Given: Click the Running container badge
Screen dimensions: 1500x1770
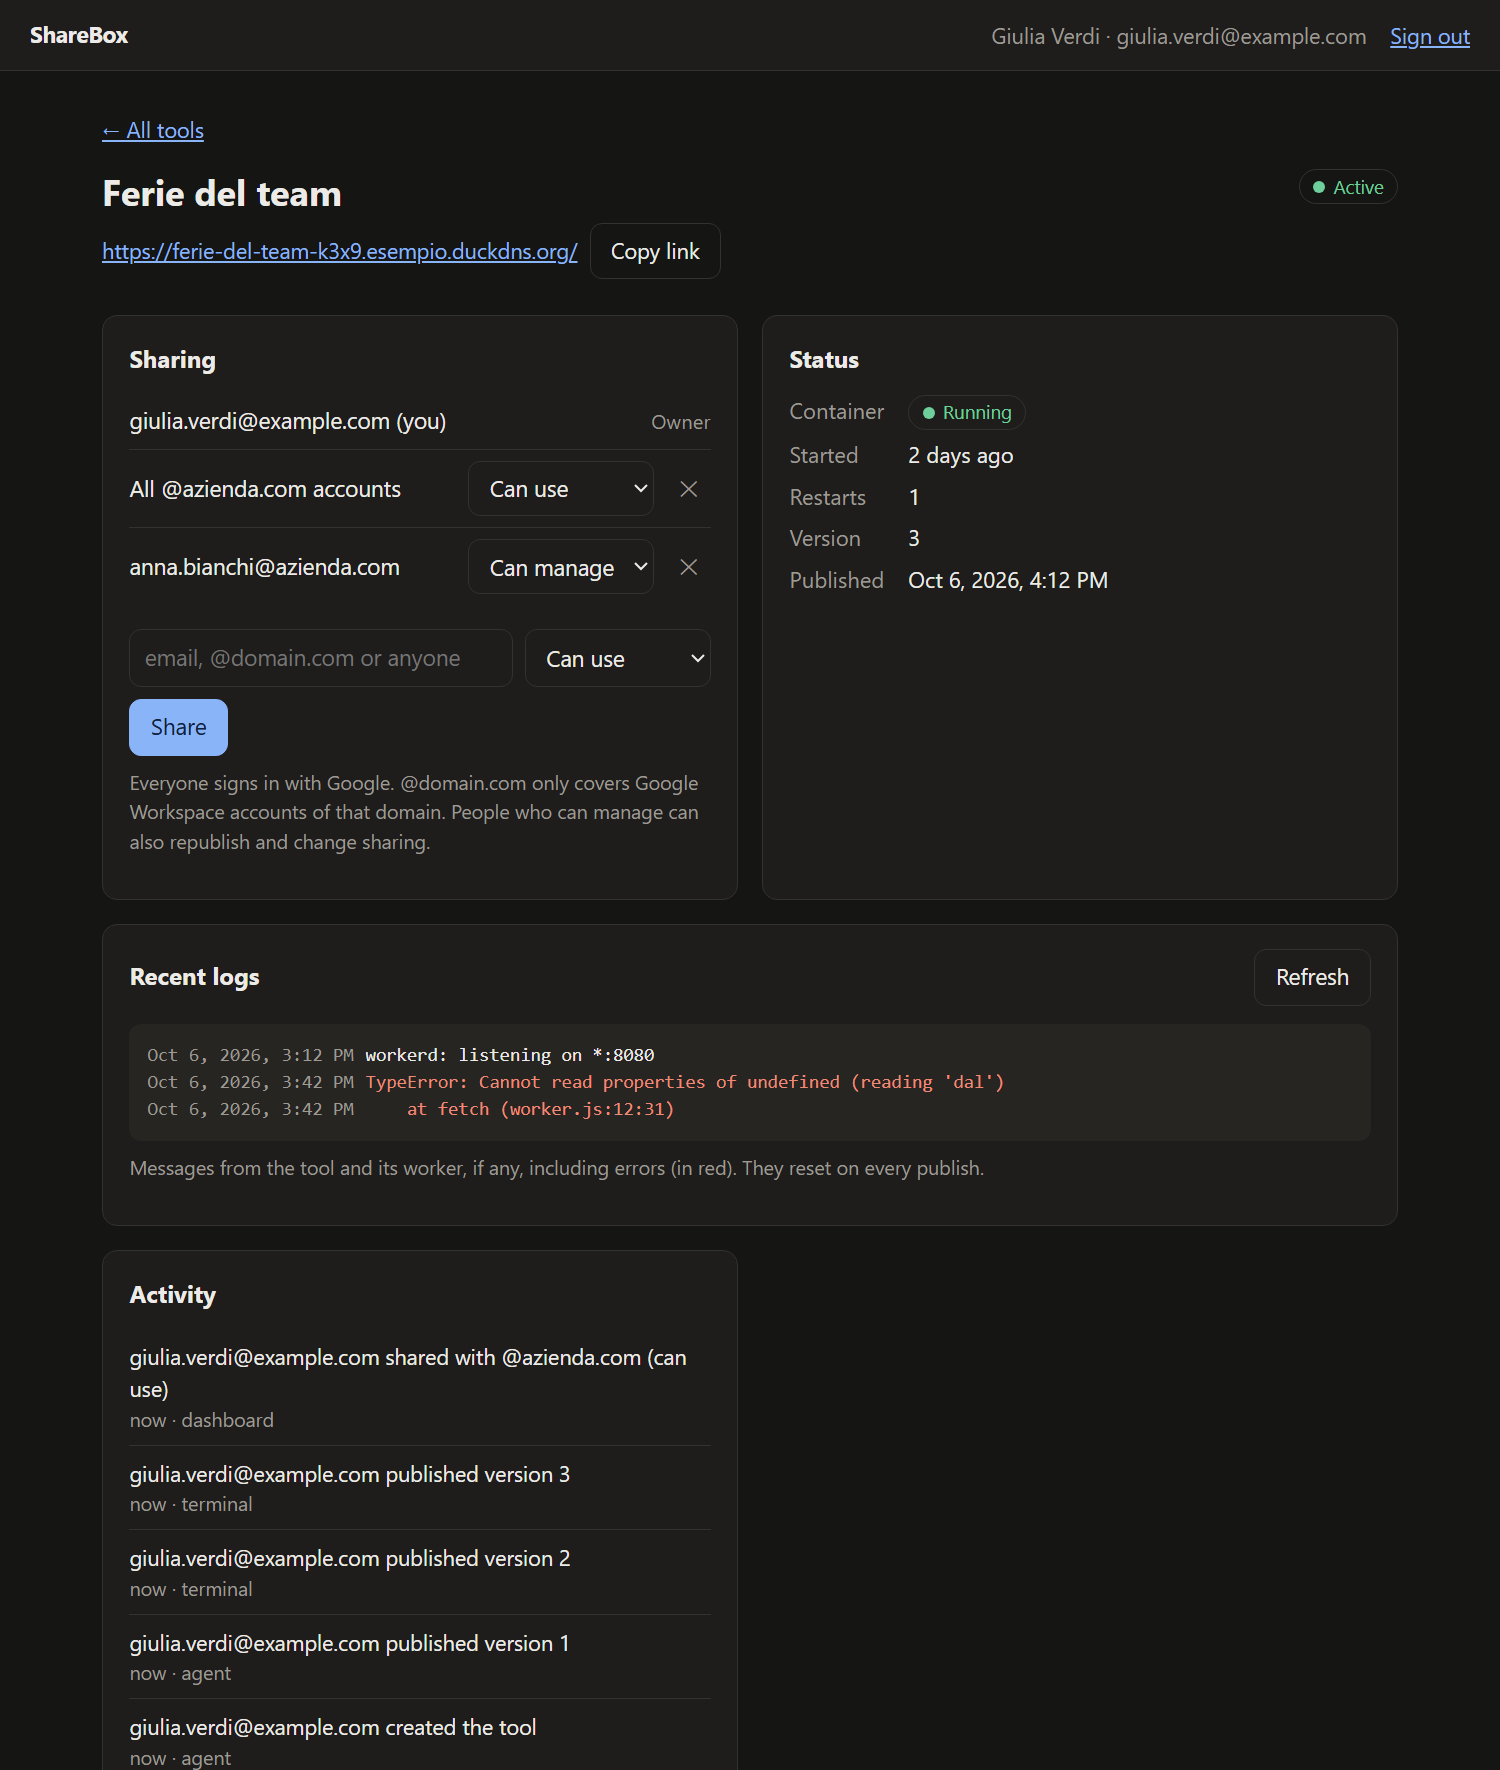Looking at the screenshot, I should (967, 412).
